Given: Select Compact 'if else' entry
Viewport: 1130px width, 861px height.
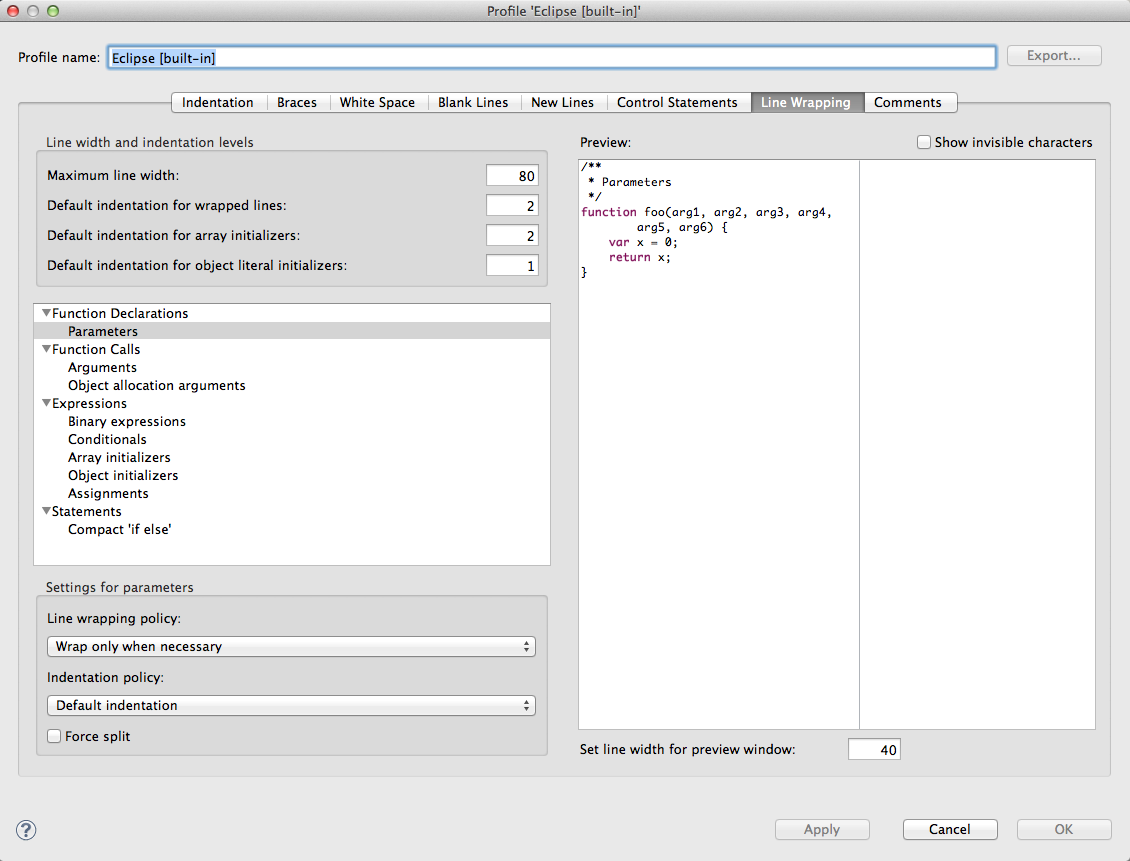Looking at the screenshot, I should coord(120,530).
